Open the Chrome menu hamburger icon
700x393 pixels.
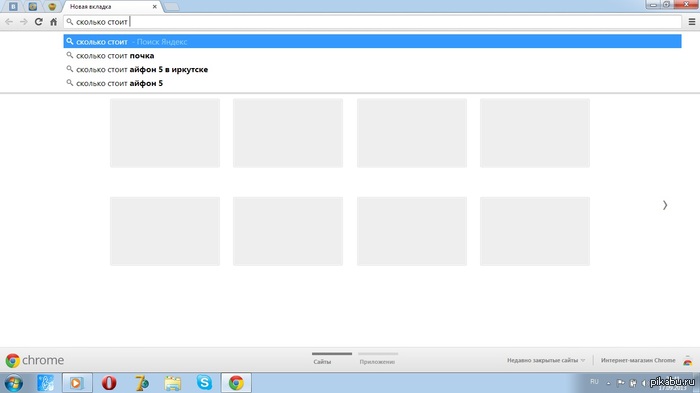click(x=692, y=21)
